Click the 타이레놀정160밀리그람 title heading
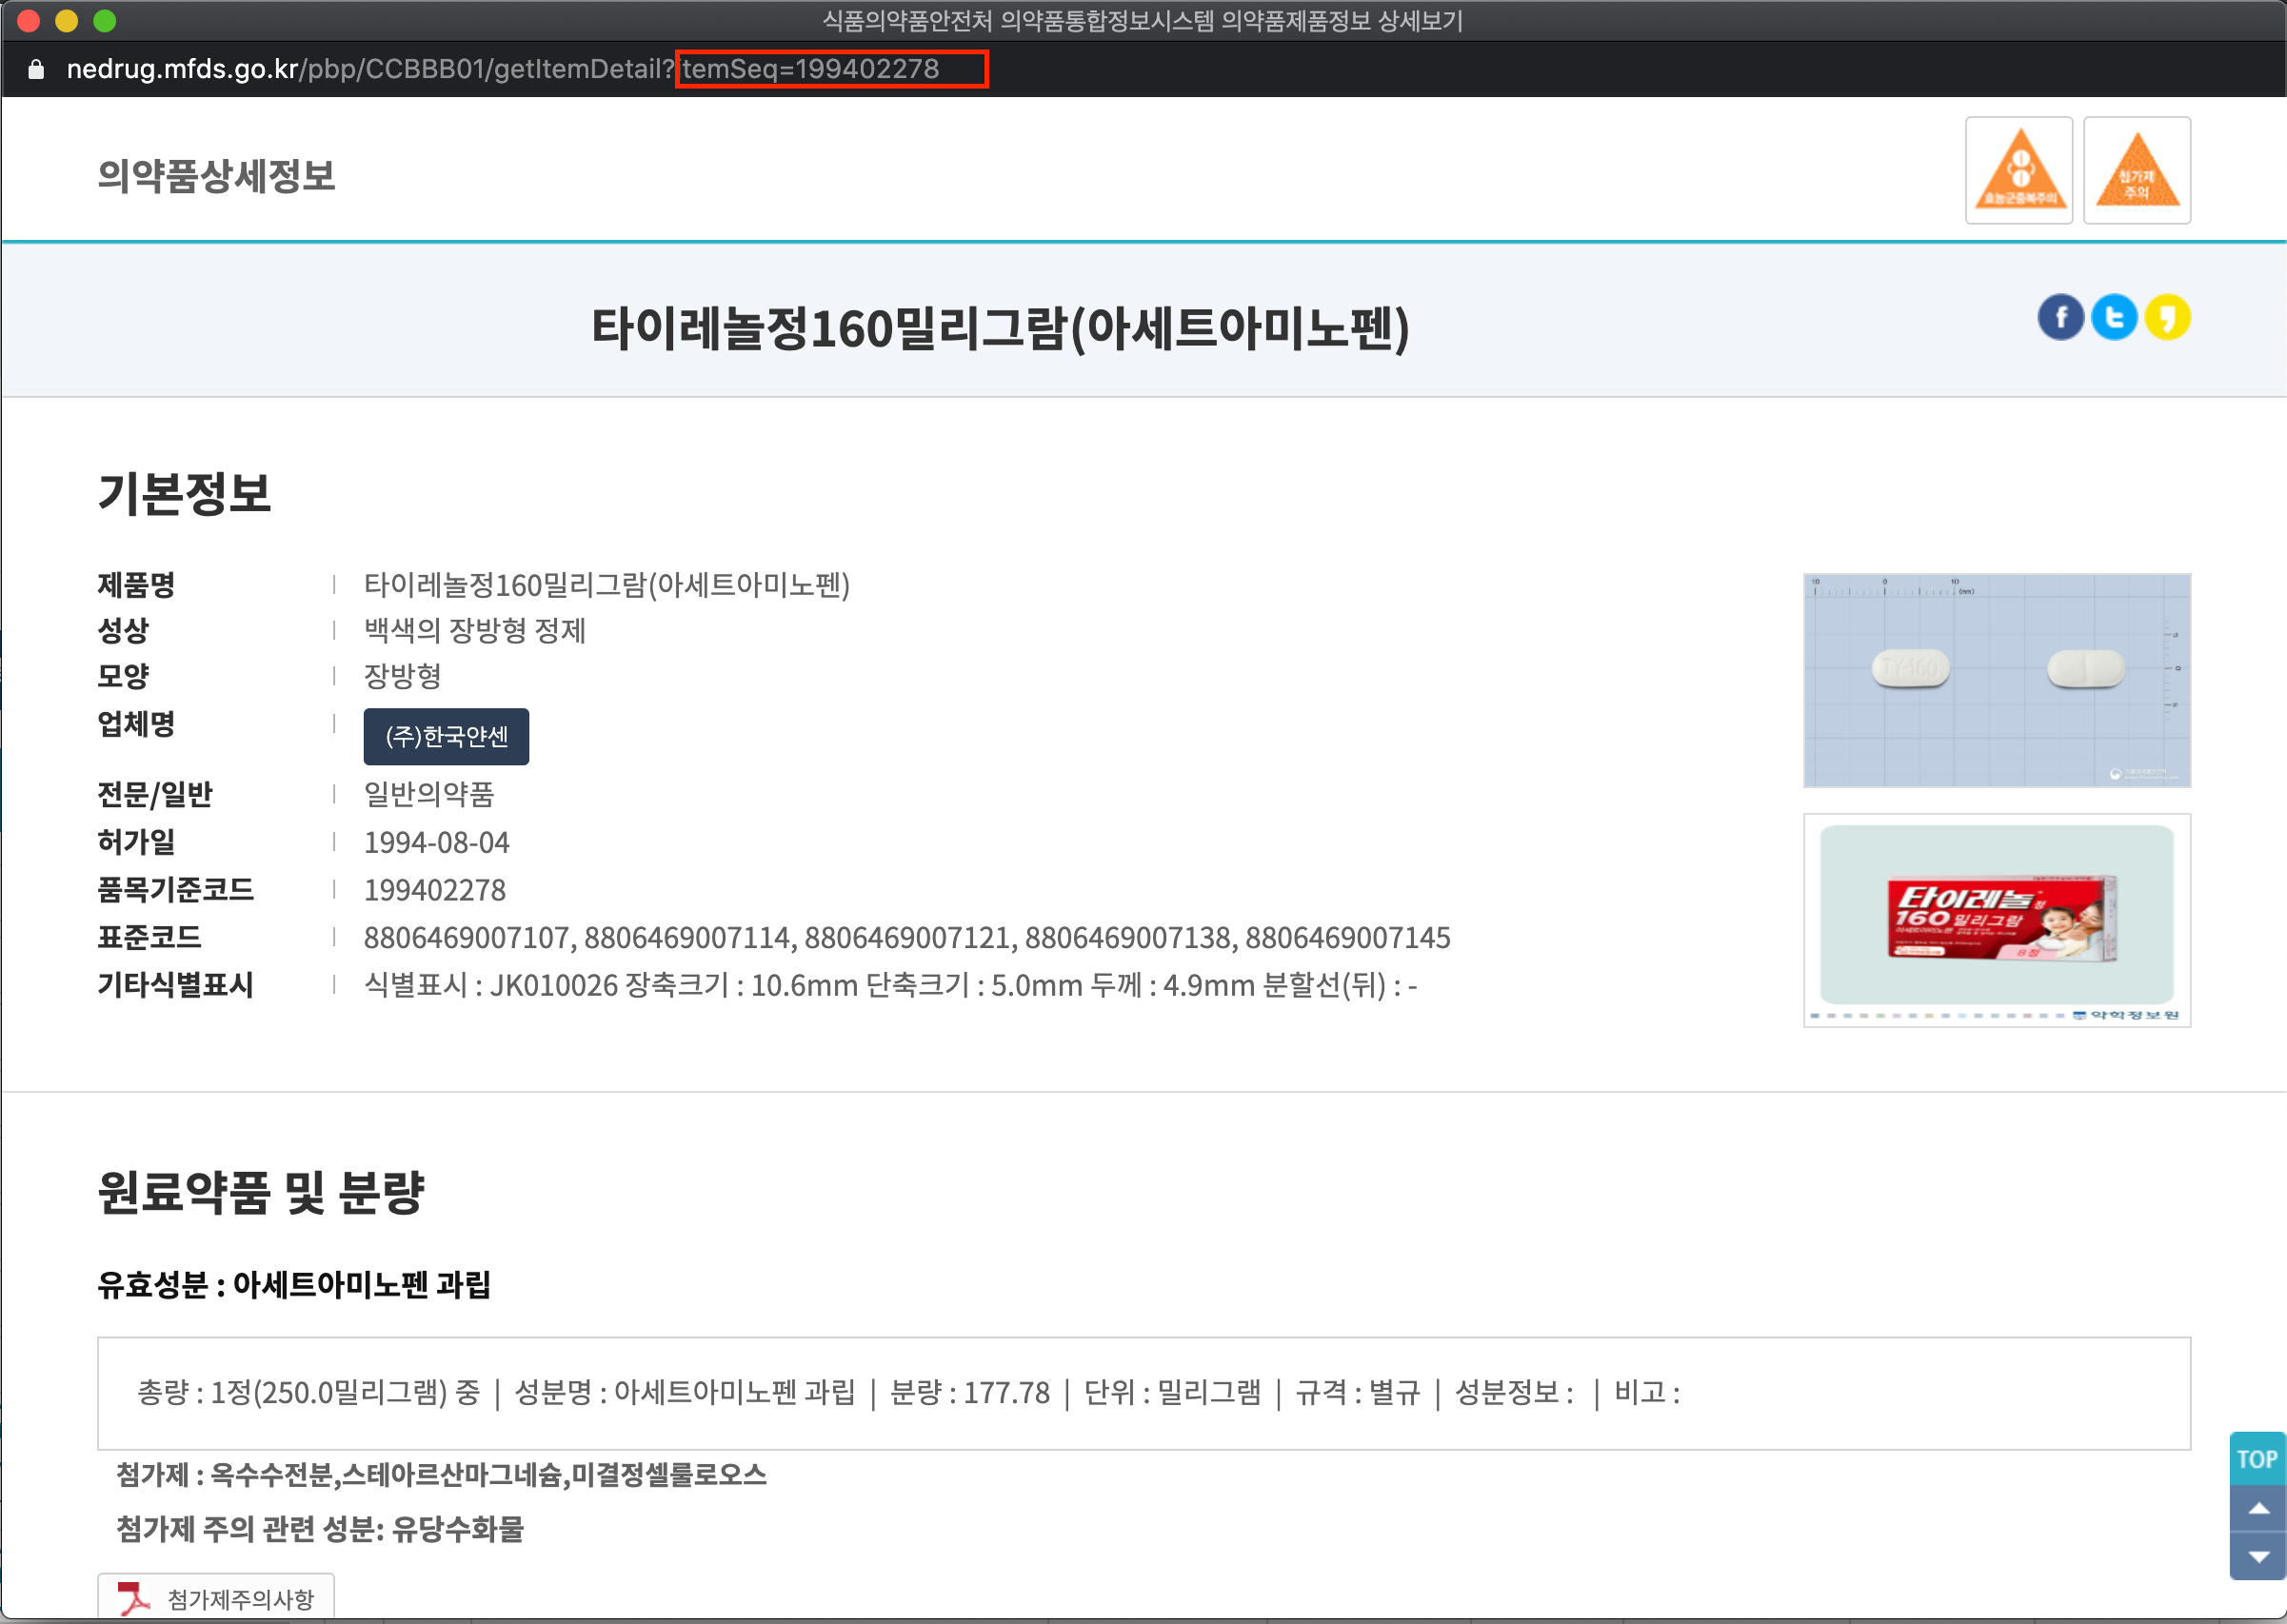This screenshot has width=2287, height=1624. pyautogui.click(x=1000, y=328)
